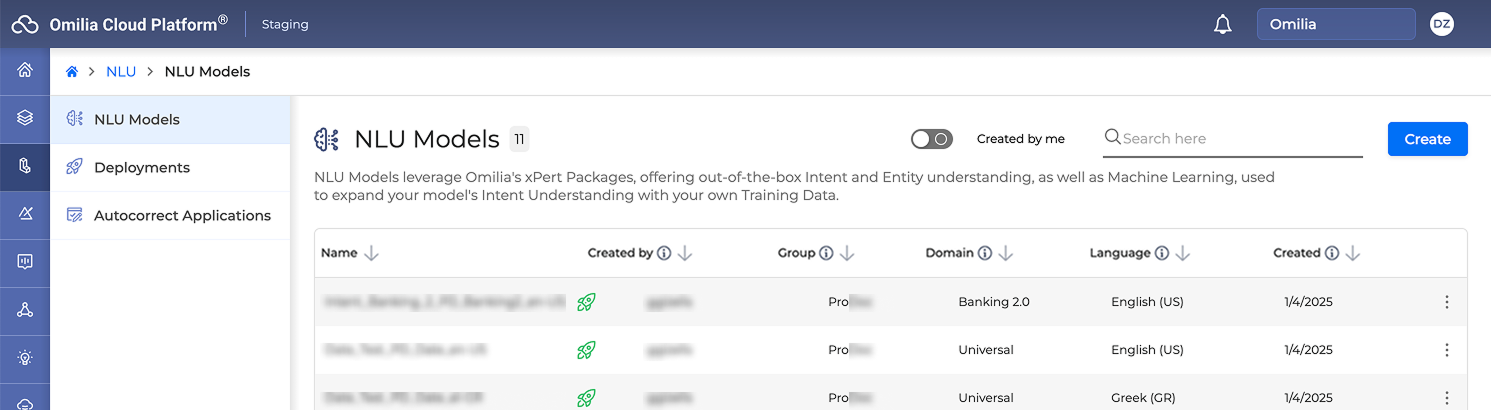Toggle the 'Created by me' switch

coord(931,139)
